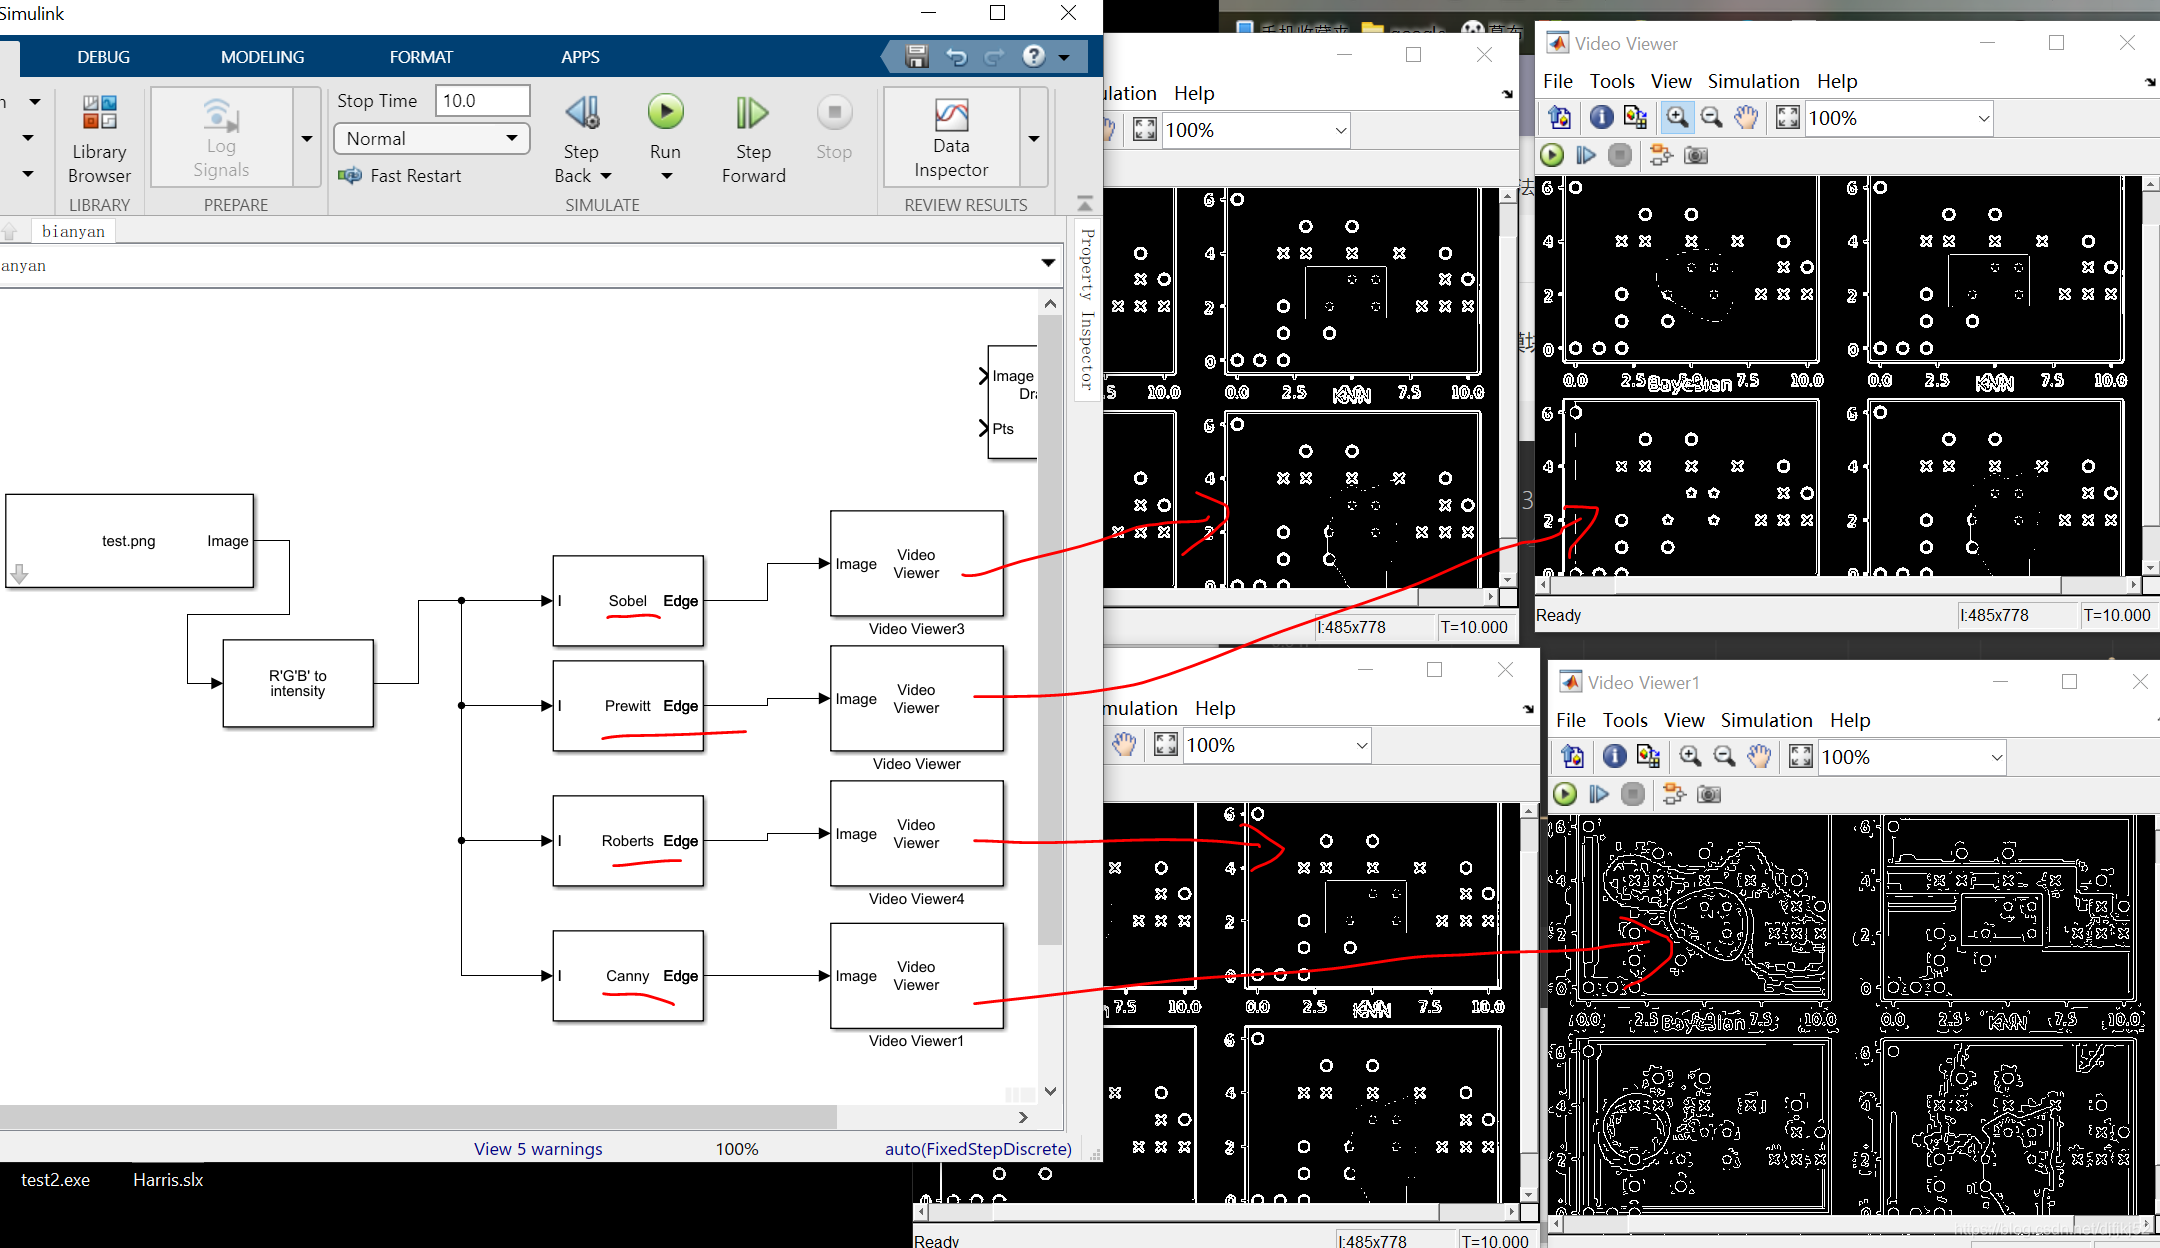Click step icon in Video Viewer1
This screenshot has width=2160, height=1248.
1599,794
